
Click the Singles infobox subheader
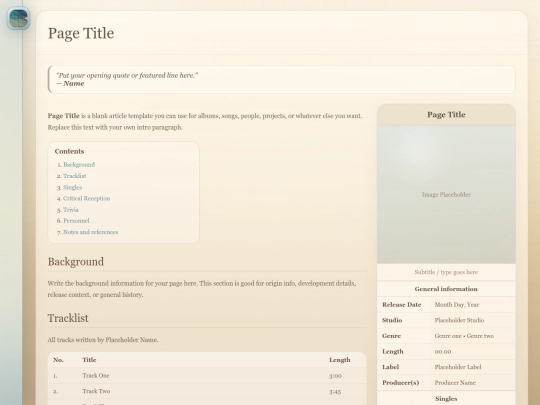click(446, 399)
